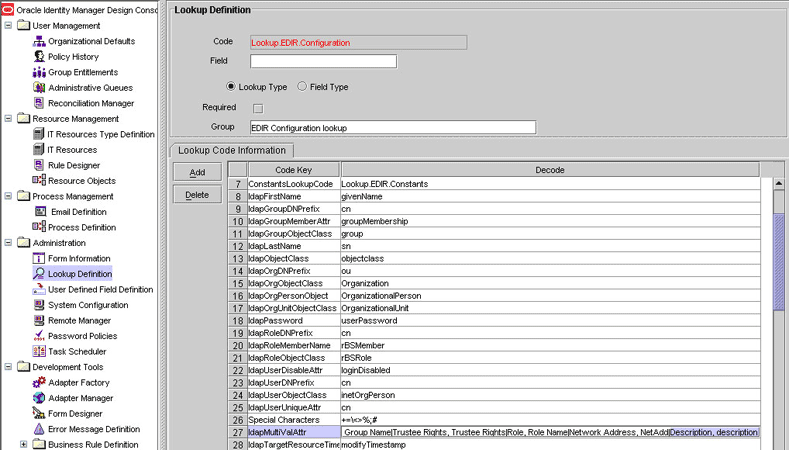Click the rBSMember decode cell
The height and width of the screenshot is (450, 789).
pos(550,345)
